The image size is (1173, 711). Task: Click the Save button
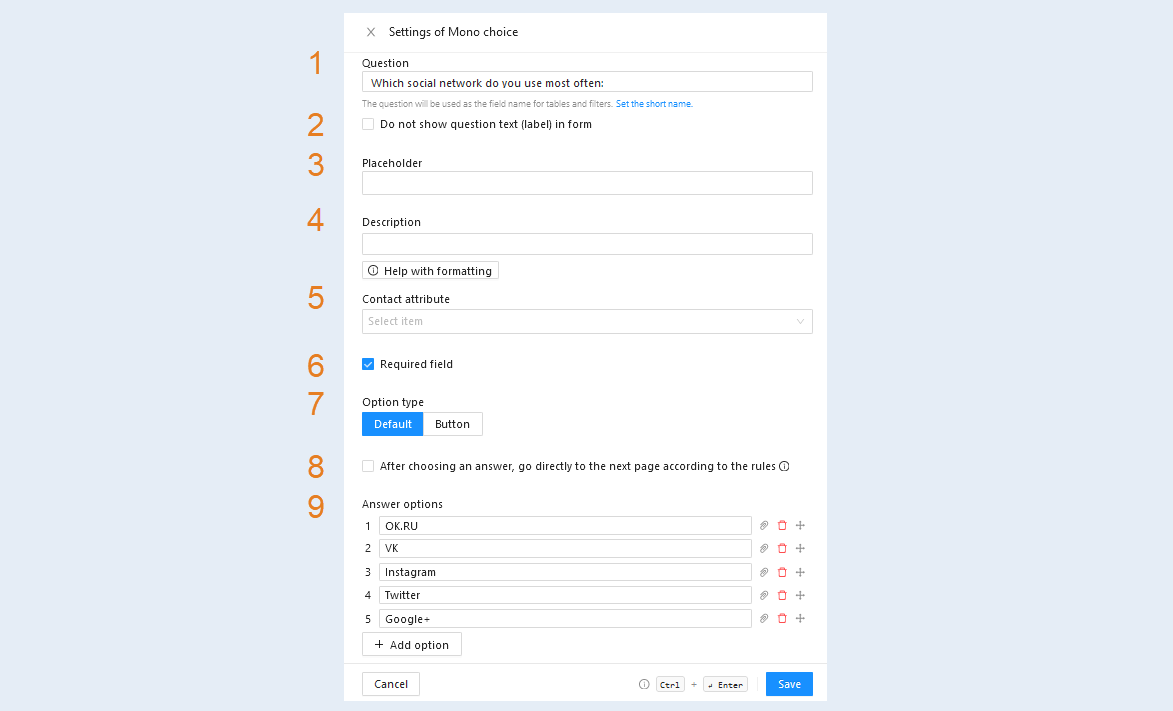(x=789, y=684)
